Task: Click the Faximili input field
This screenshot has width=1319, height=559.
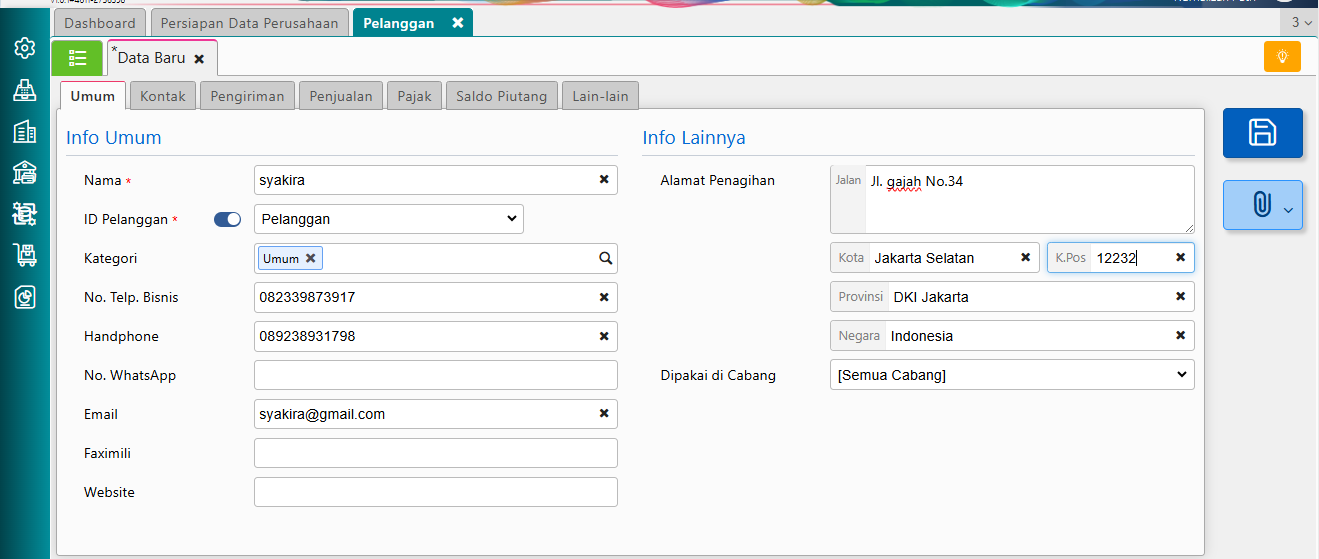Action: 436,453
